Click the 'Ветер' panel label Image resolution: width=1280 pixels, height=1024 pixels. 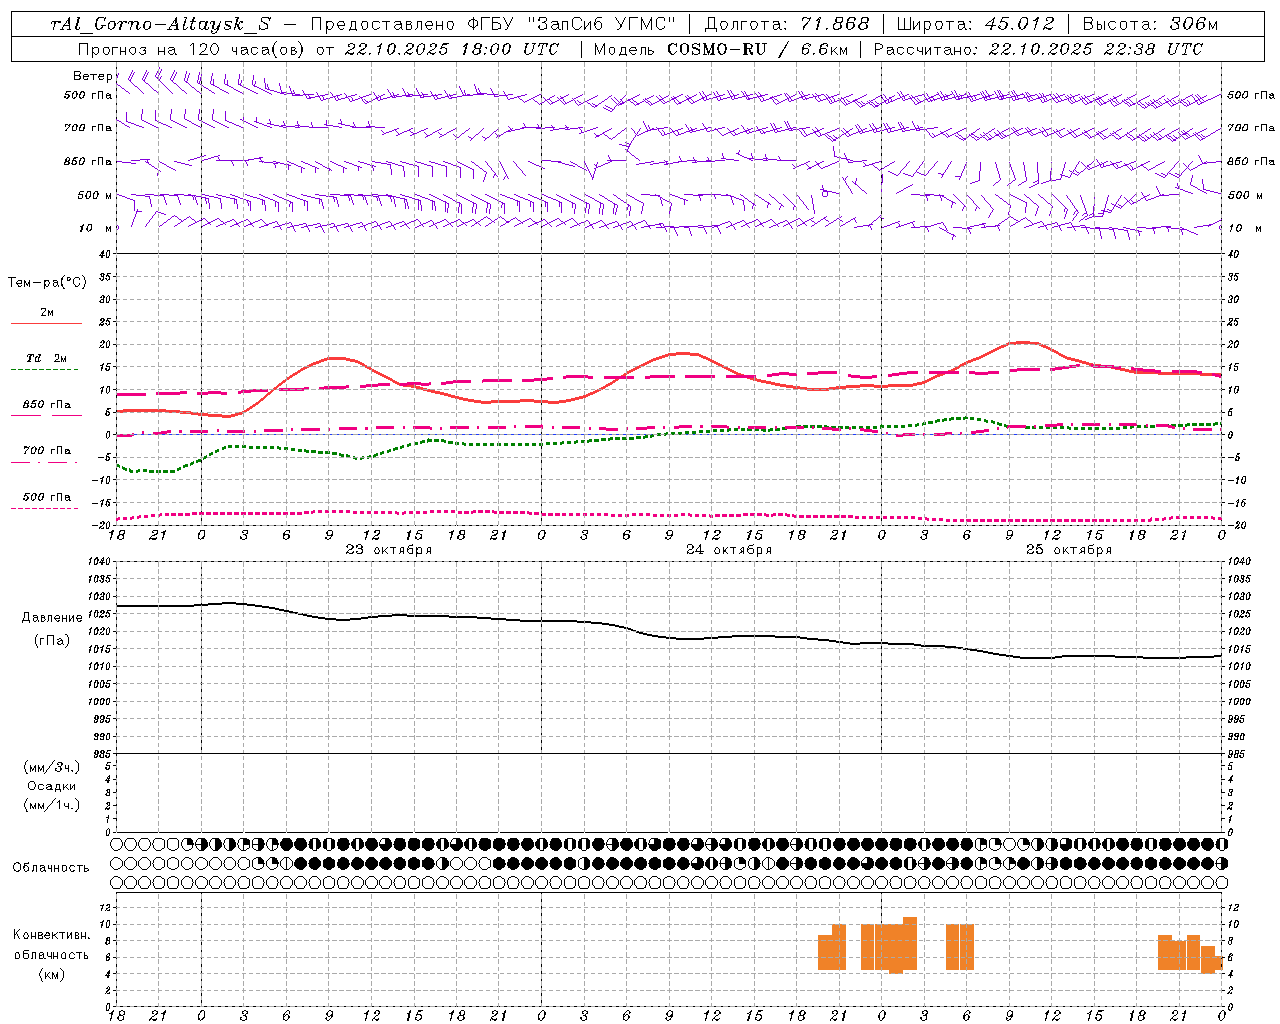pyautogui.click(x=93, y=76)
